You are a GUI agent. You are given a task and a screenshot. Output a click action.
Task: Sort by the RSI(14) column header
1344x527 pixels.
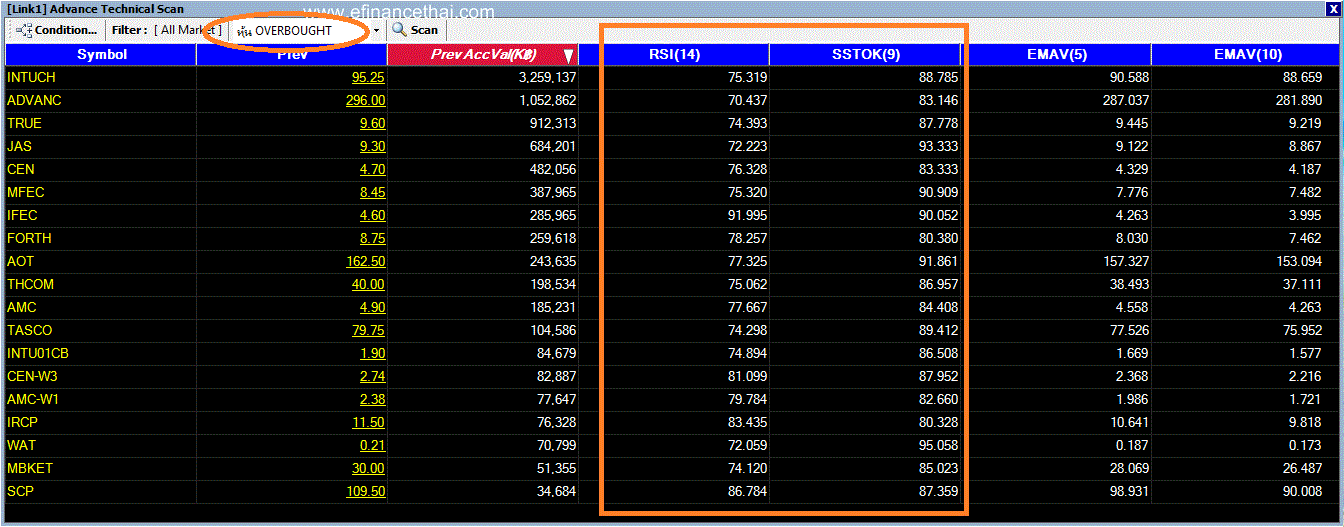point(674,54)
